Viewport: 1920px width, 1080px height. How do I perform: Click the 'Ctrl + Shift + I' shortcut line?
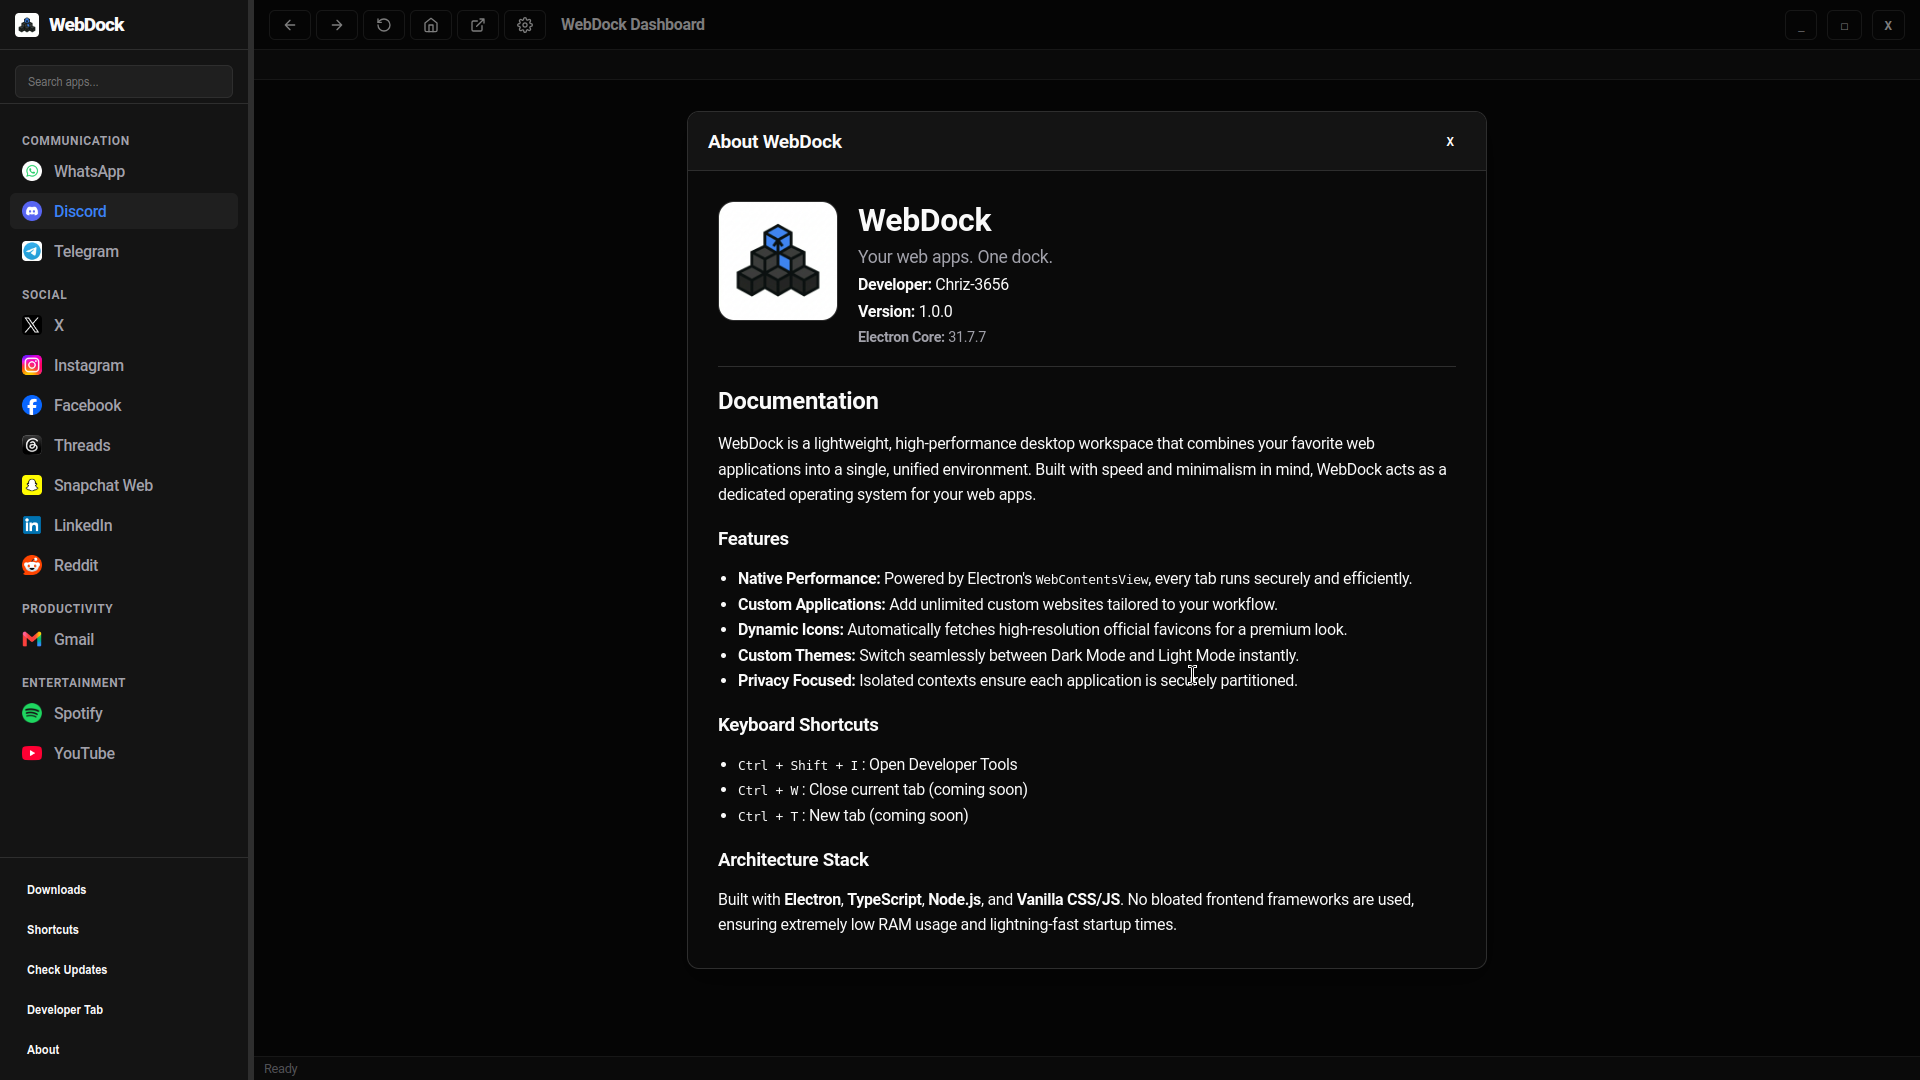click(x=877, y=765)
